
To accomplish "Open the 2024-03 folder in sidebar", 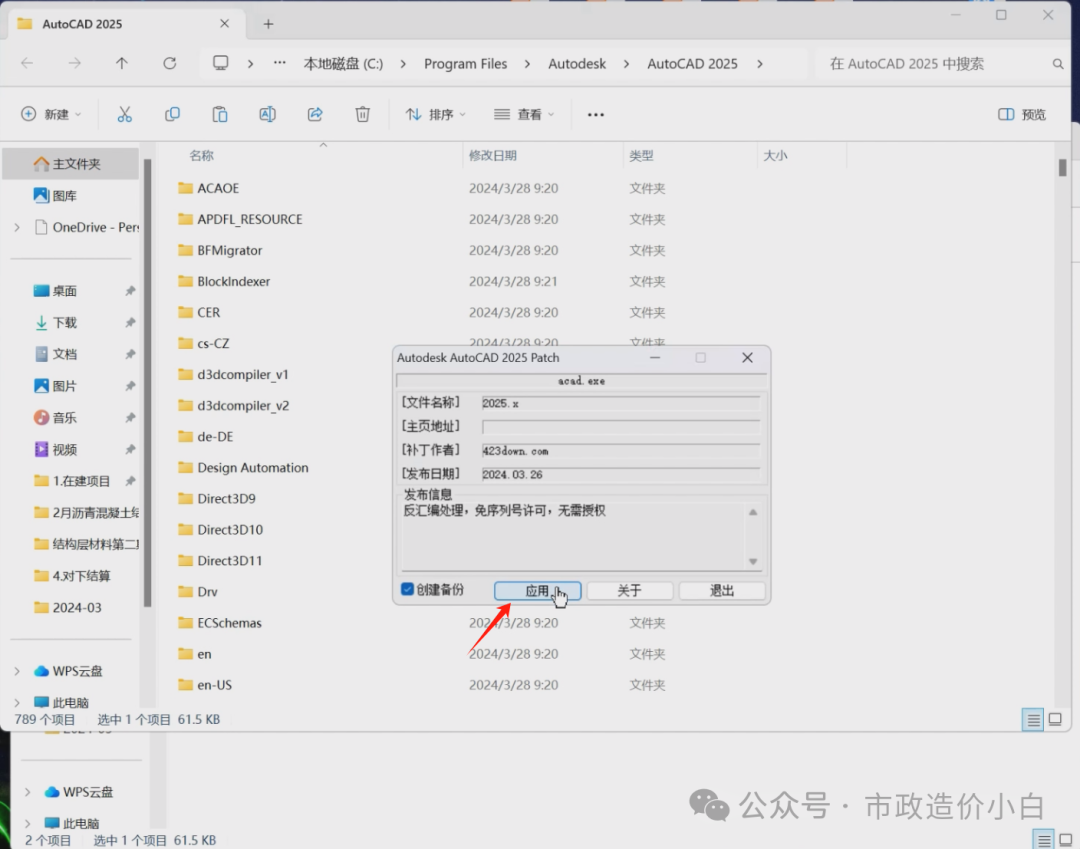I will pos(68,607).
